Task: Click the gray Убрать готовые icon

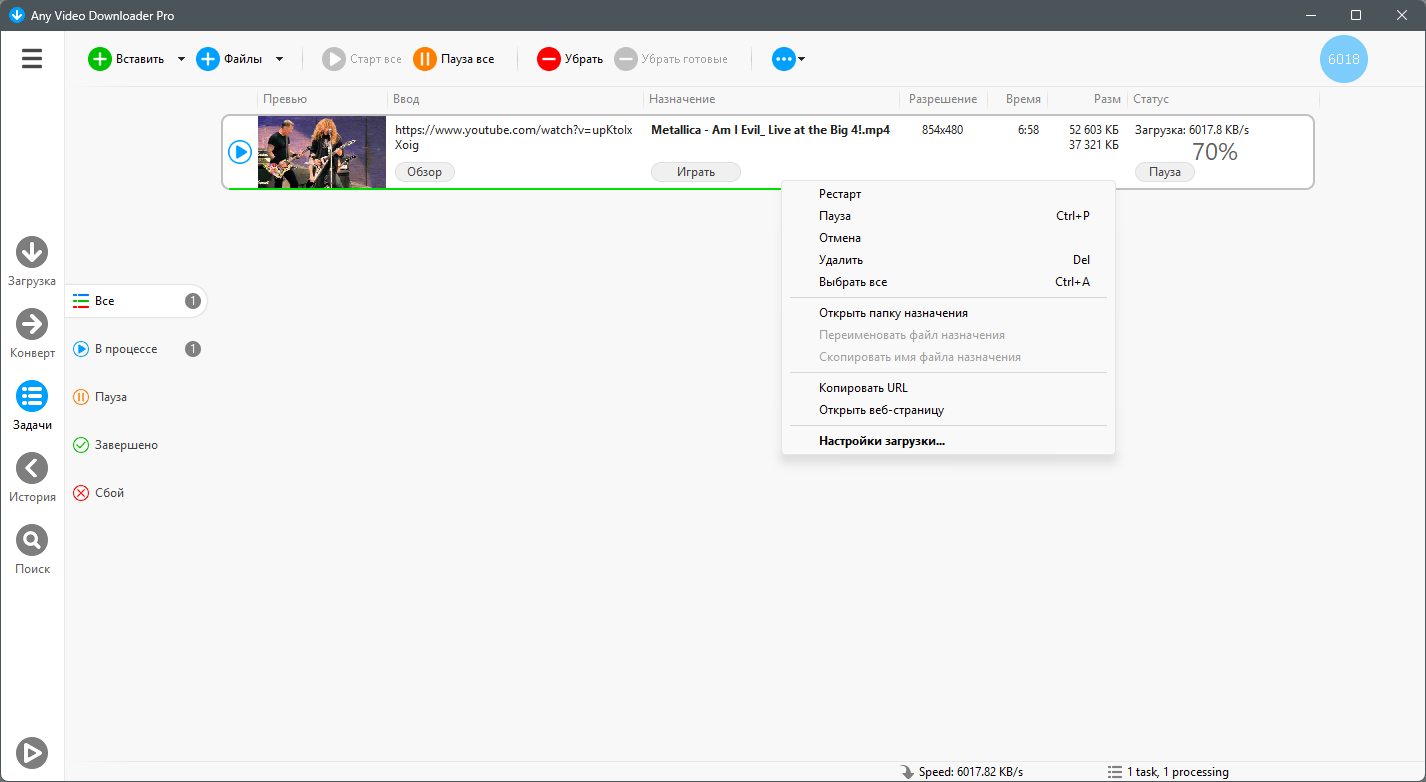Action: coord(625,59)
